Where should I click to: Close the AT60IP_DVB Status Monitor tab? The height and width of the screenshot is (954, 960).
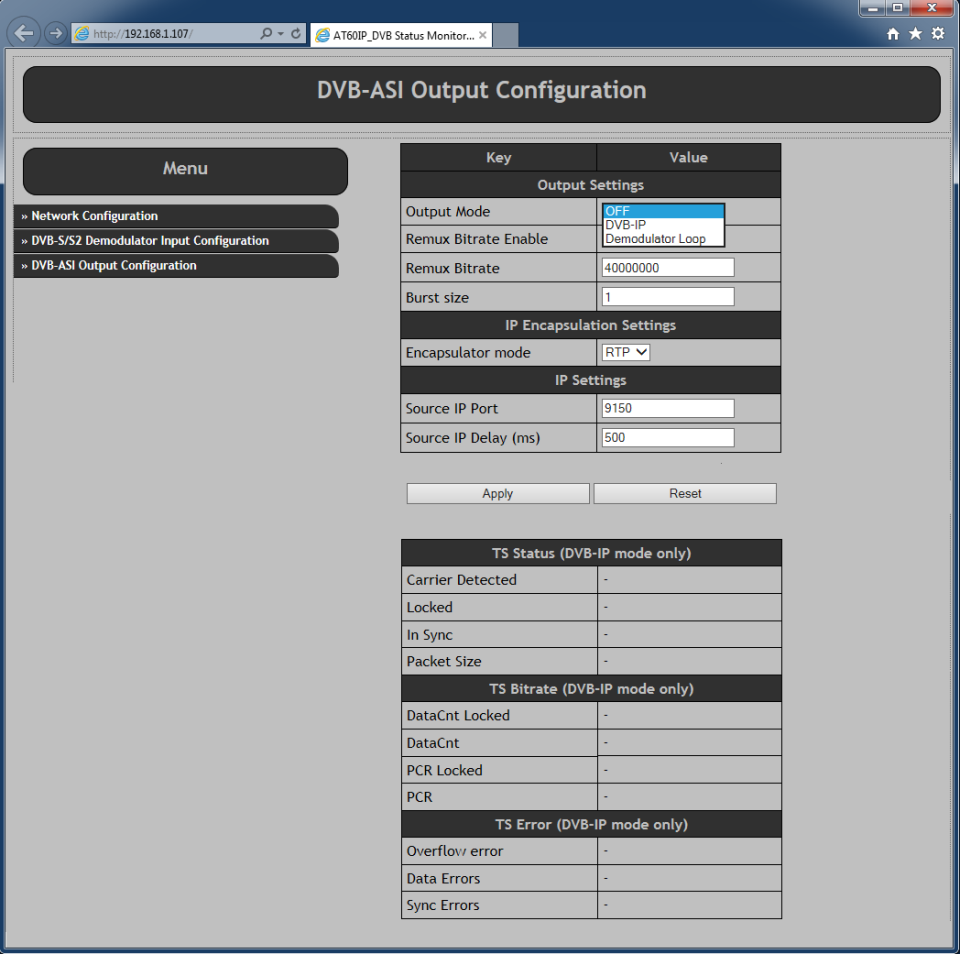483,35
